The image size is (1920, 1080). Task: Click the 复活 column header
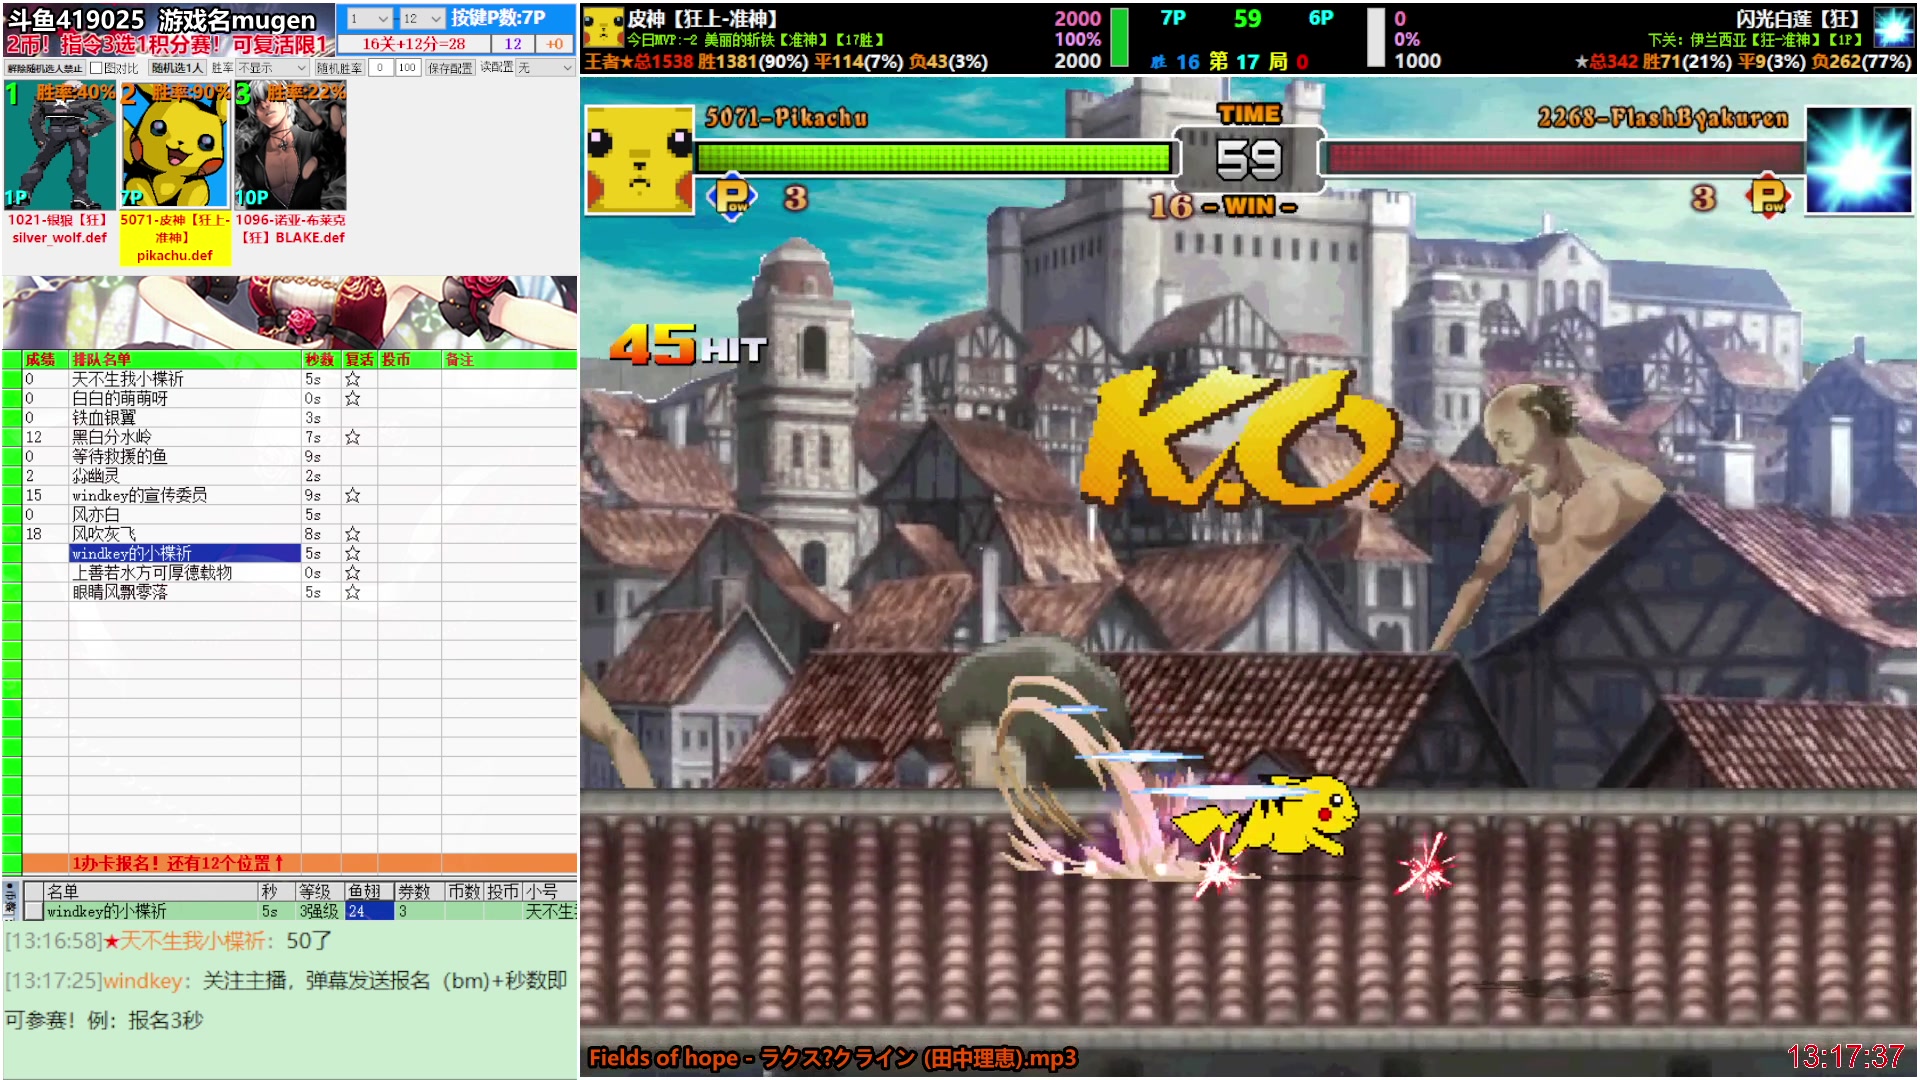(359, 360)
